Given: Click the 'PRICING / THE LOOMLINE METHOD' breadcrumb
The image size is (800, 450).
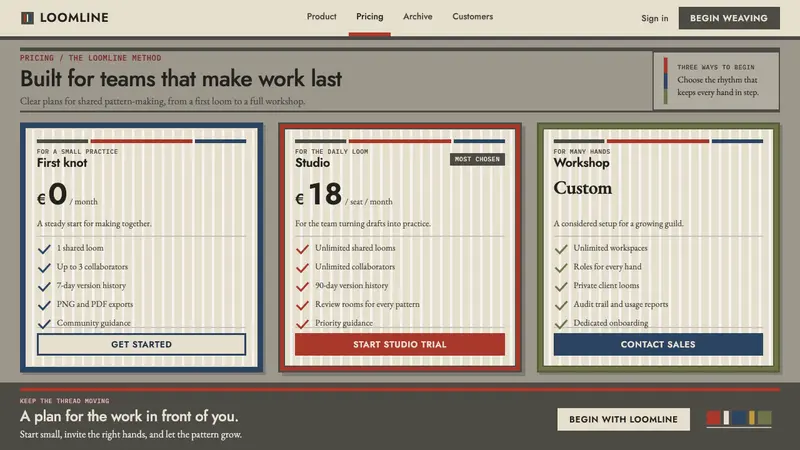Looking at the screenshot, I should (x=90, y=58).
